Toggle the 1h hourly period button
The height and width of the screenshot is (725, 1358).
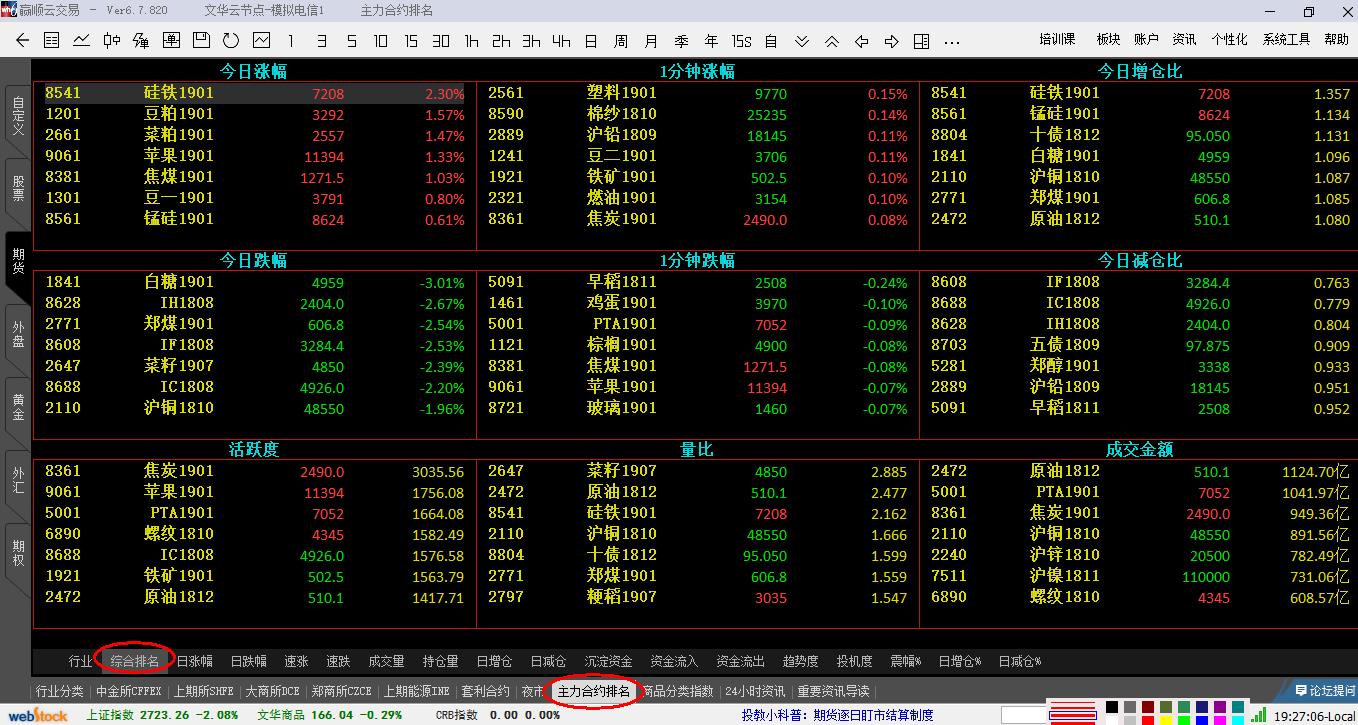click(x=471, y=41)
